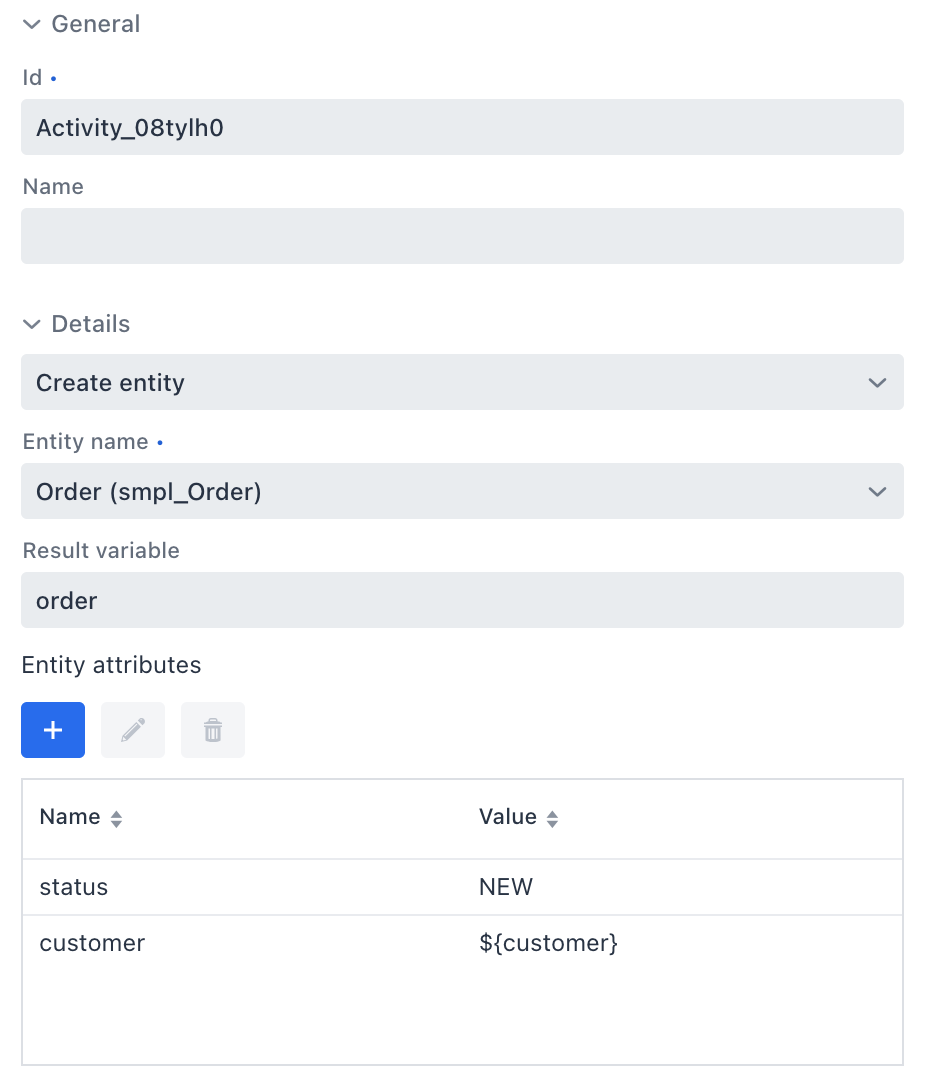This screenshot has width=926, height=1084.
Task: Open the Create entity action dropdown
Action: point(462,382)
